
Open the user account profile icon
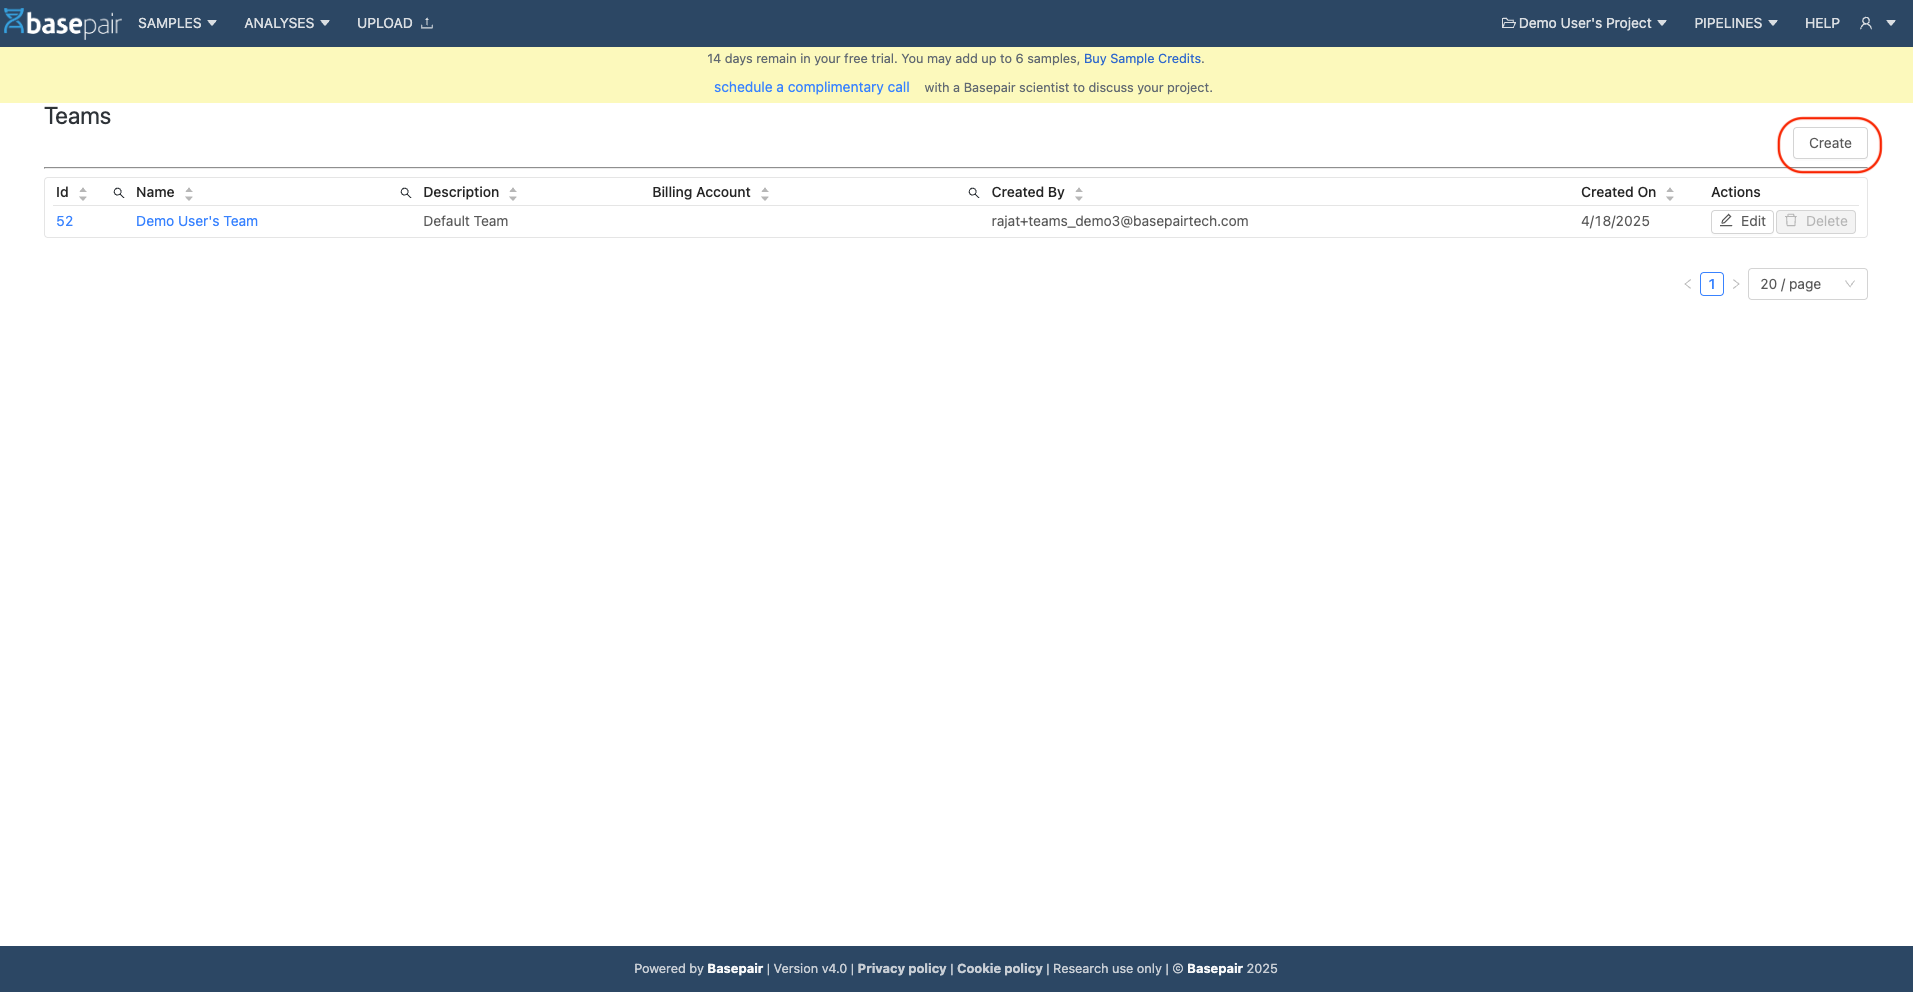(1866, 23)
